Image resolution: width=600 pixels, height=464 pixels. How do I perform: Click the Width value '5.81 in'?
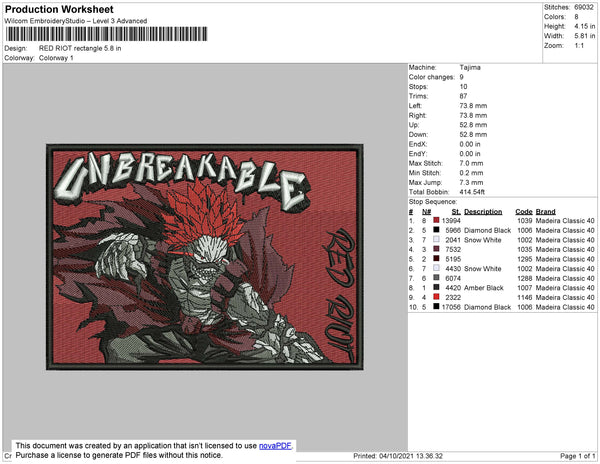coord(584,36)
